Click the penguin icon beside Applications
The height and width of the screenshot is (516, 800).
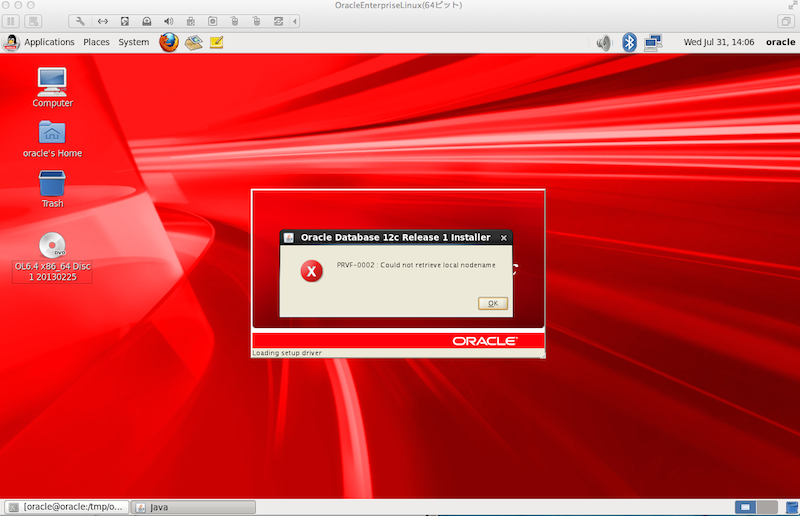[11, 42]
